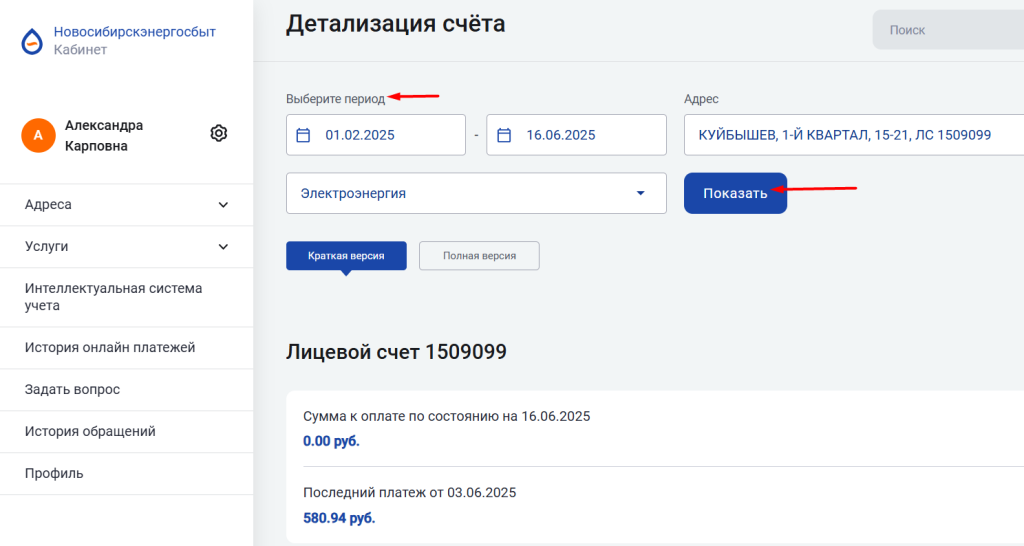Open История обращений in sidebar
The height and width of the screenshot is (546, 1024).
(90, 432)
